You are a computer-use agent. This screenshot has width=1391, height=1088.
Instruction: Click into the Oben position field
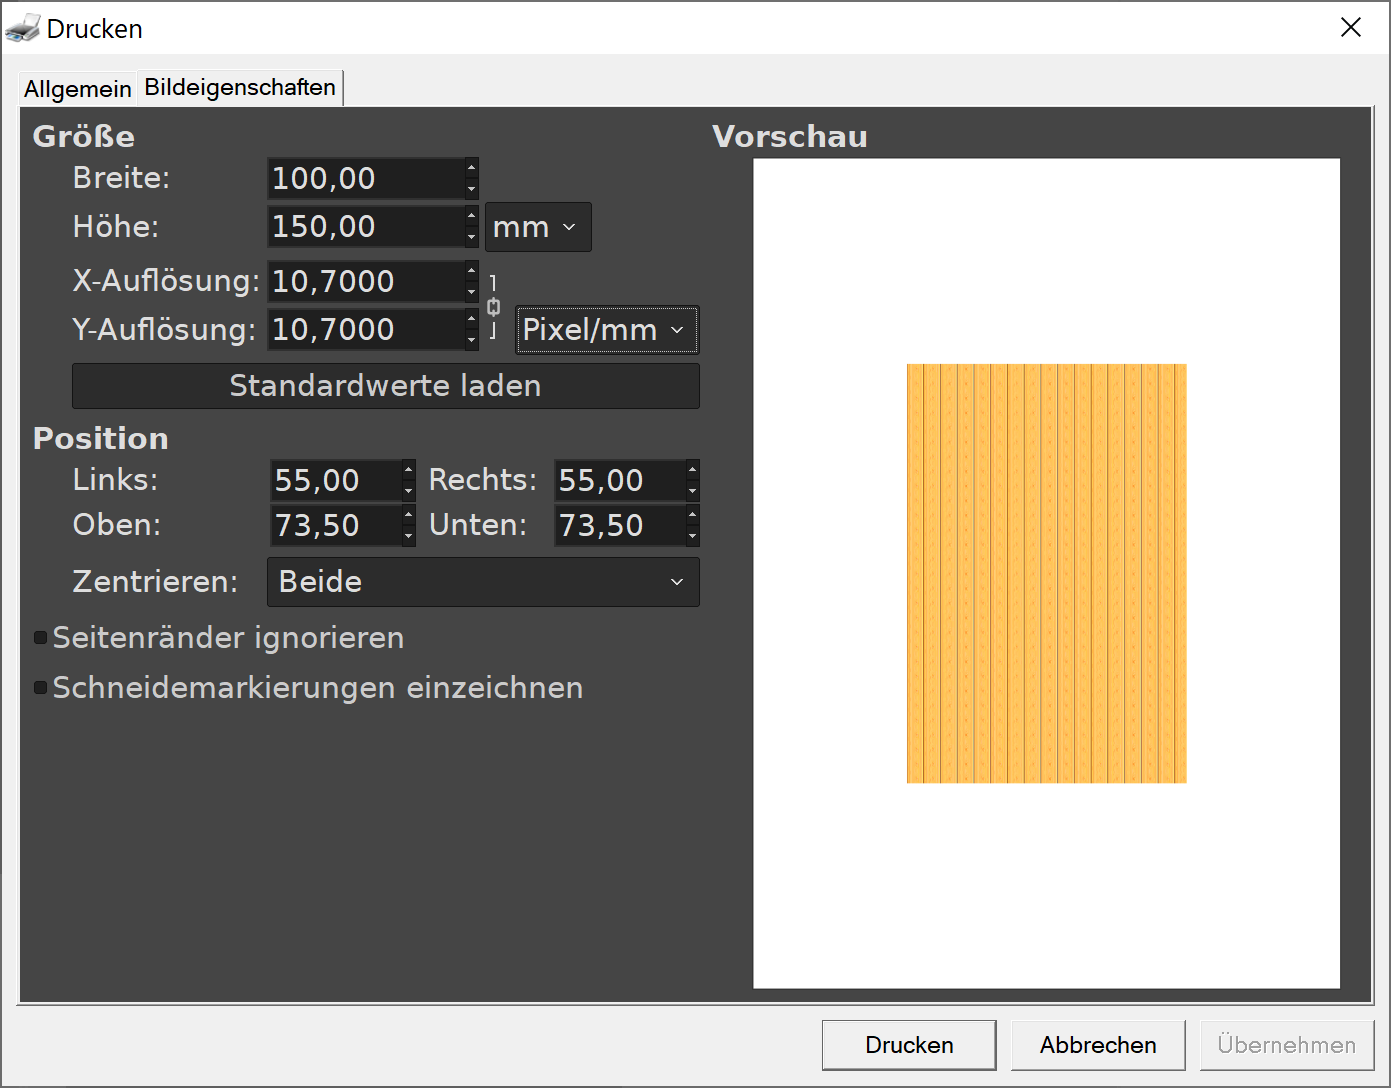[336, 526]
